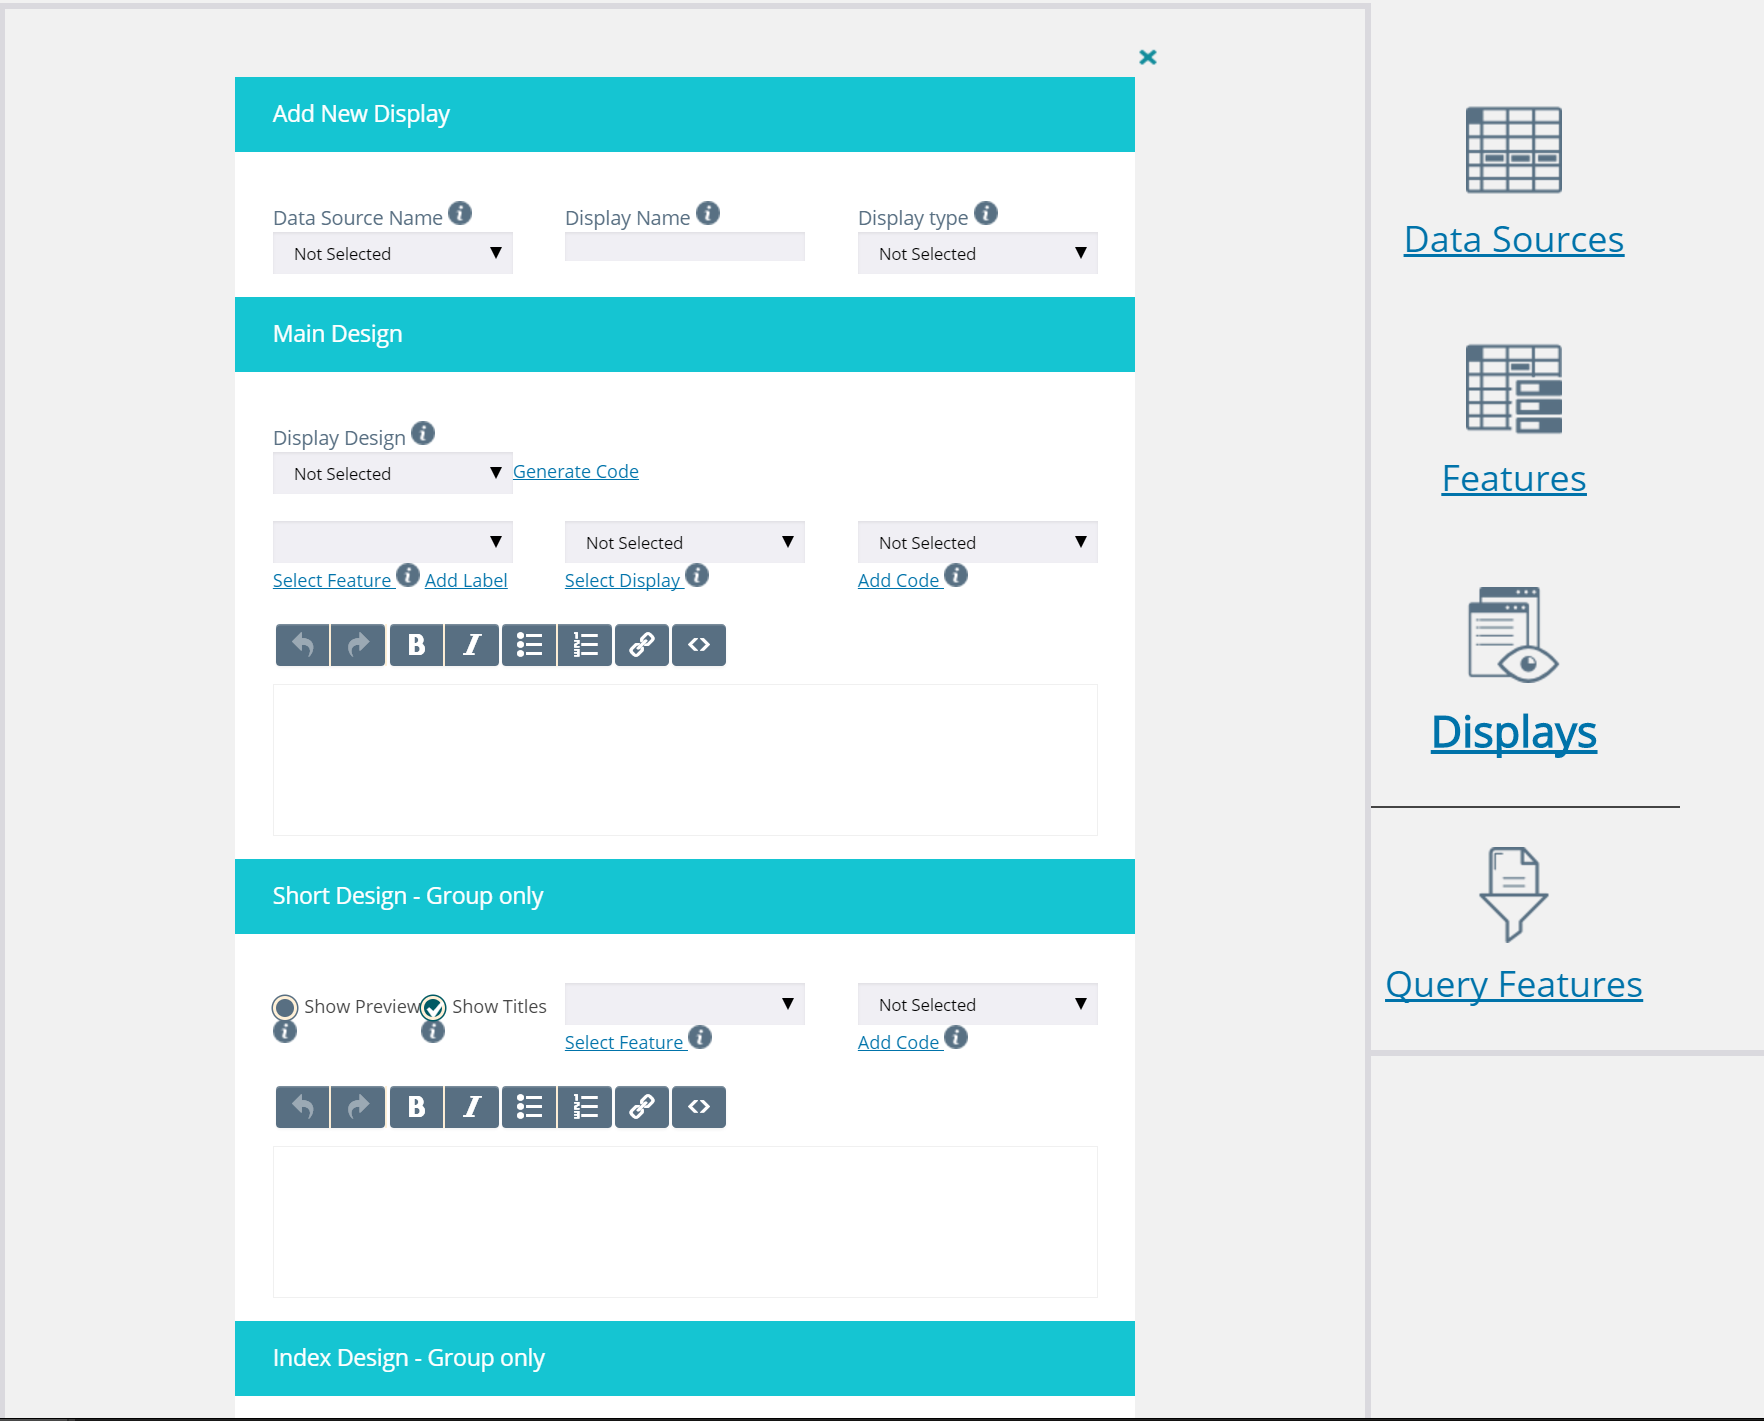Go to the Displays section

coord(1513,732)
